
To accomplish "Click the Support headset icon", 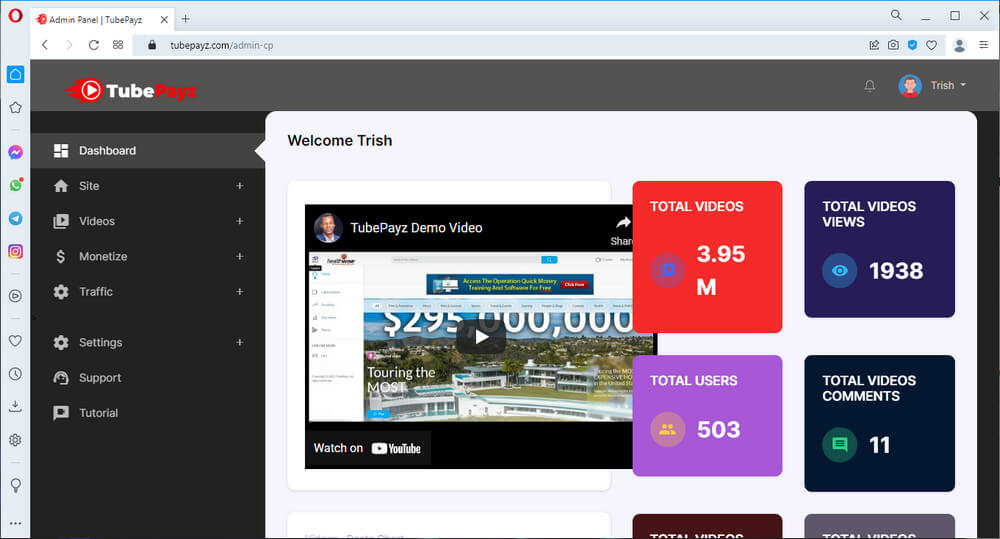I will pos(61,378).
